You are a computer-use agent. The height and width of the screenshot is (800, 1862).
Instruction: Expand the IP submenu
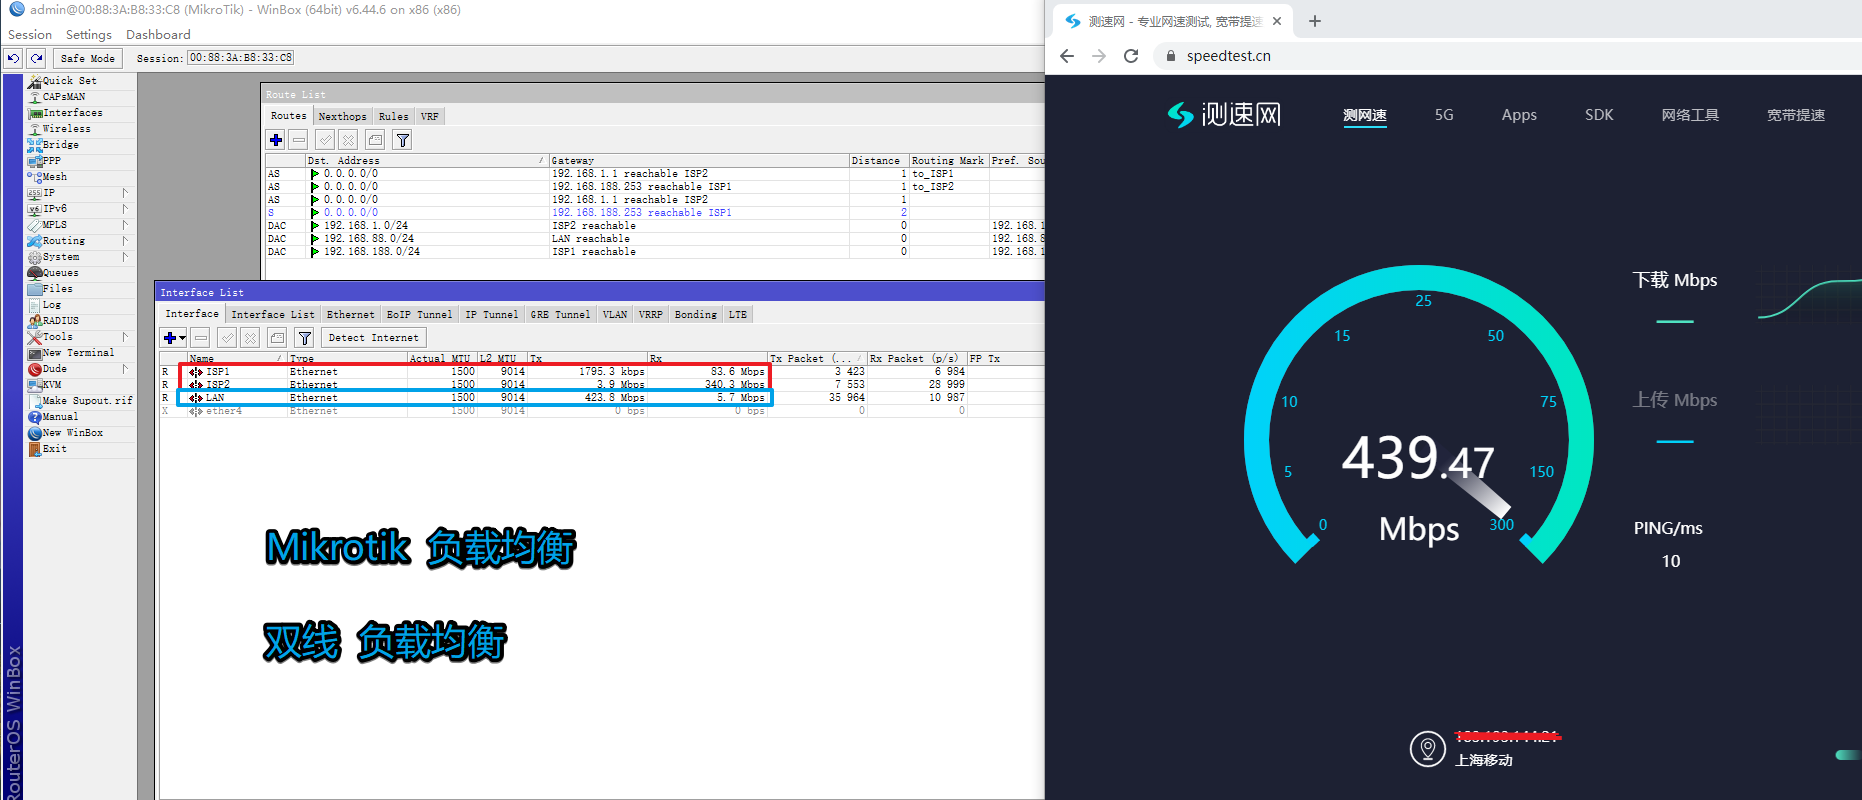tap(125, 193)
